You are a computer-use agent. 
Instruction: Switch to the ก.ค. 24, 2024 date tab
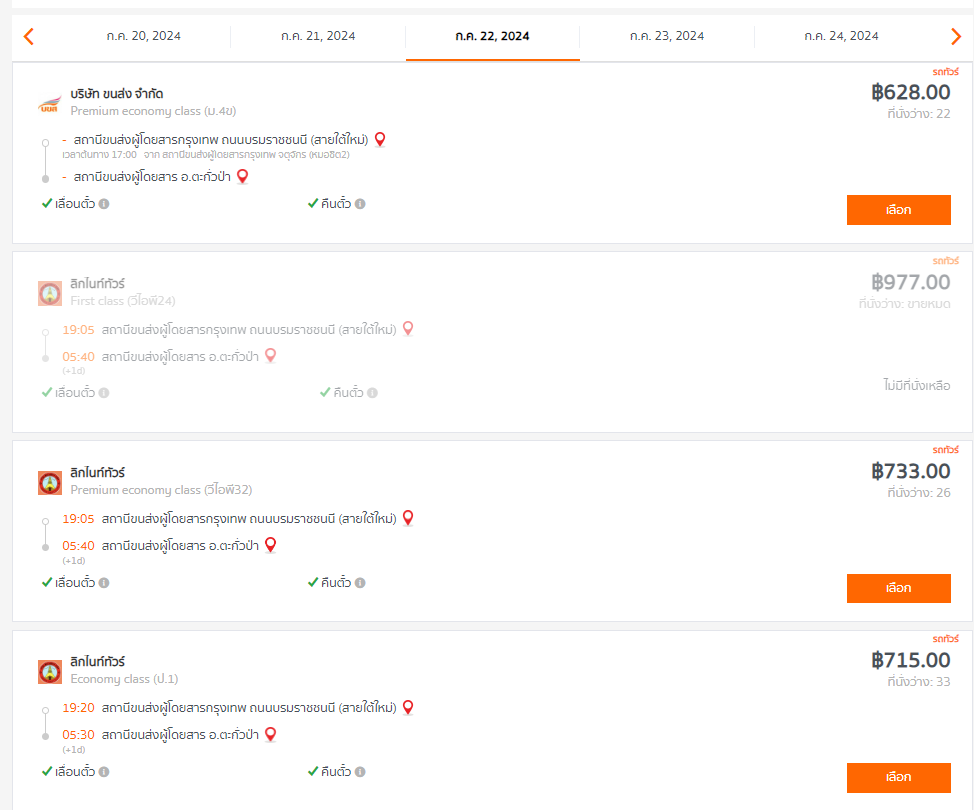pos(842,36)
